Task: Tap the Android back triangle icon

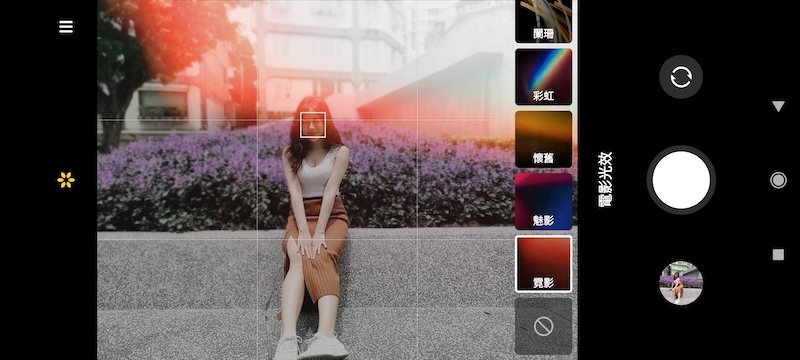Action: click(778, 106)
